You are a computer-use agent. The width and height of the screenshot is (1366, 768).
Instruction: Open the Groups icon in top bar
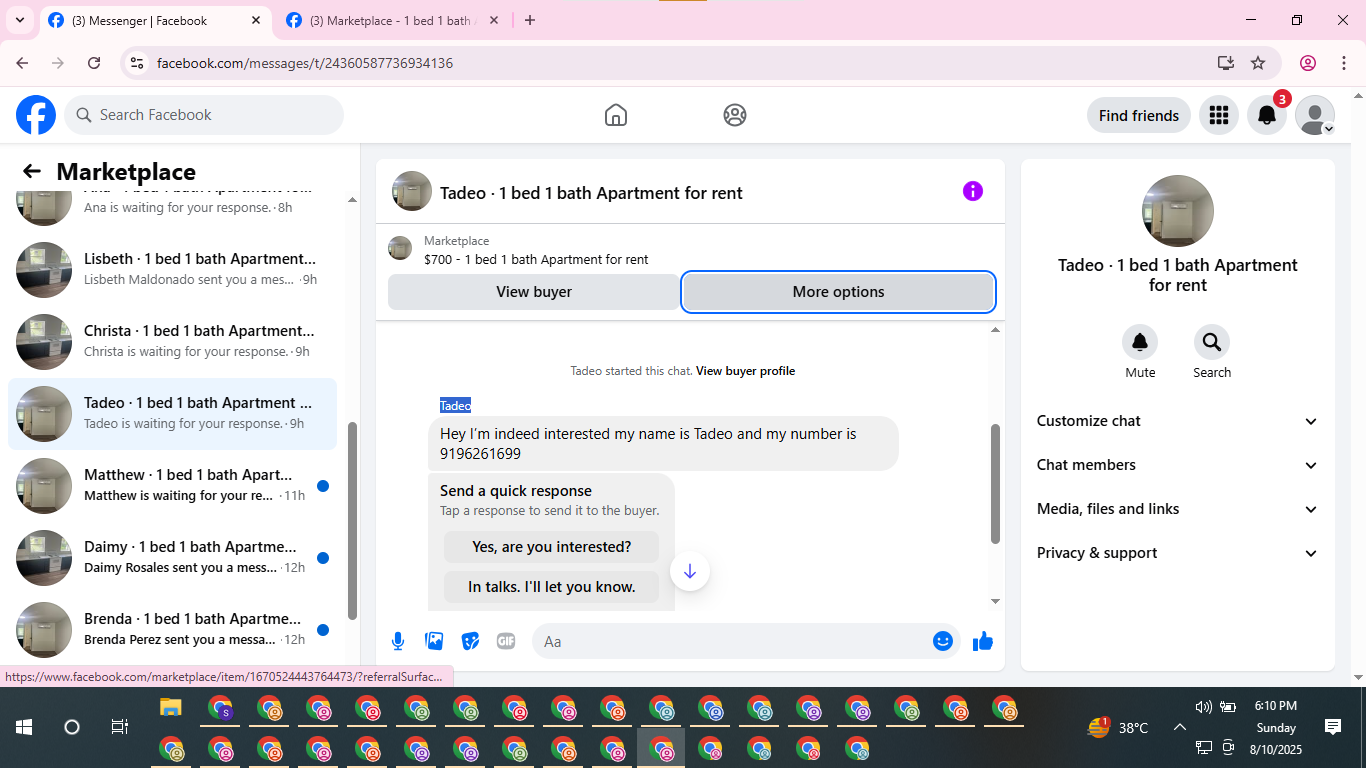point(735,115)
